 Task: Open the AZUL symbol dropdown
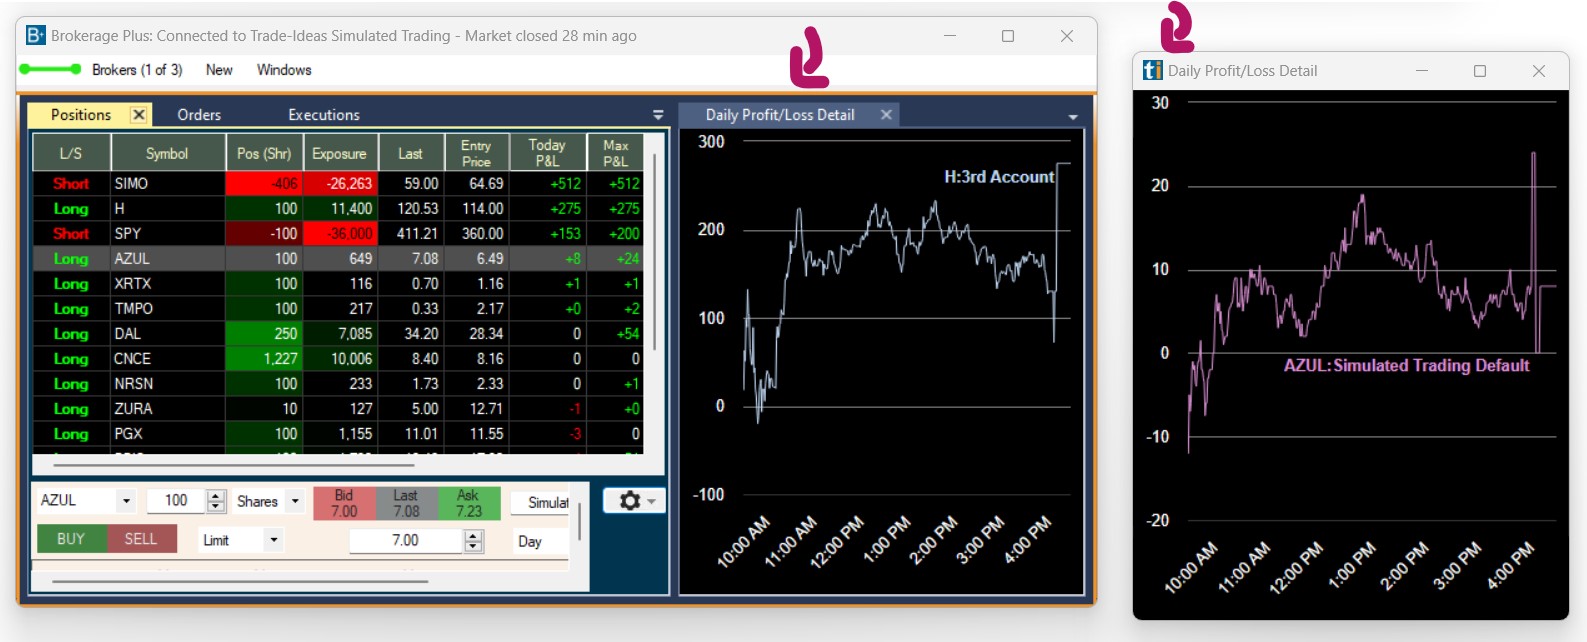126,501
